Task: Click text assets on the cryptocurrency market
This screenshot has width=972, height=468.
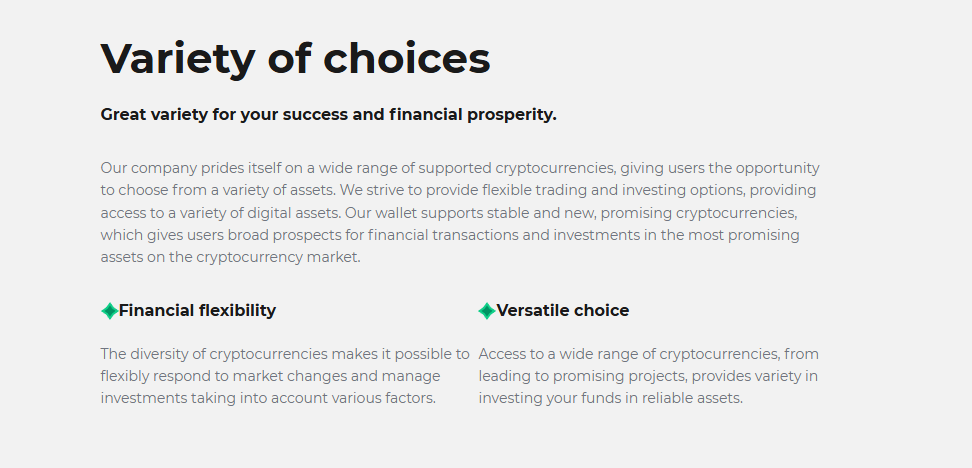Action: pyautogui.click(x=231, y=257)
